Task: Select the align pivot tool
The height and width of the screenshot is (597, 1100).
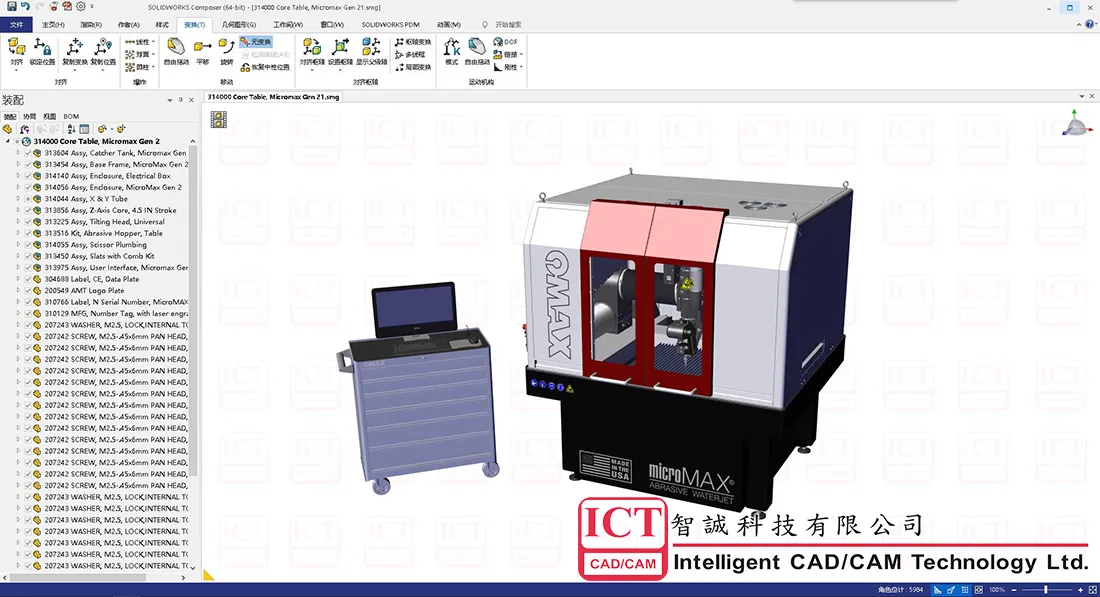Action: click(311, 52)
